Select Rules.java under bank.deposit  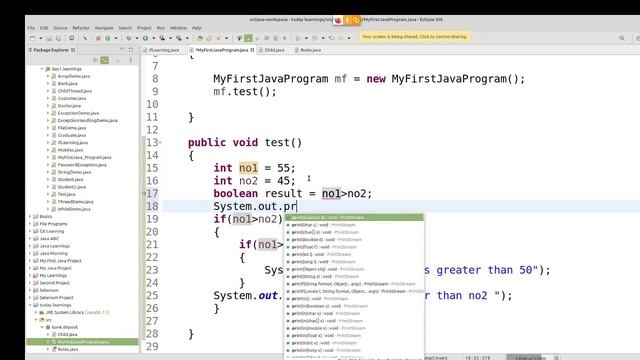pyautogui.click(x=68, y=349)
